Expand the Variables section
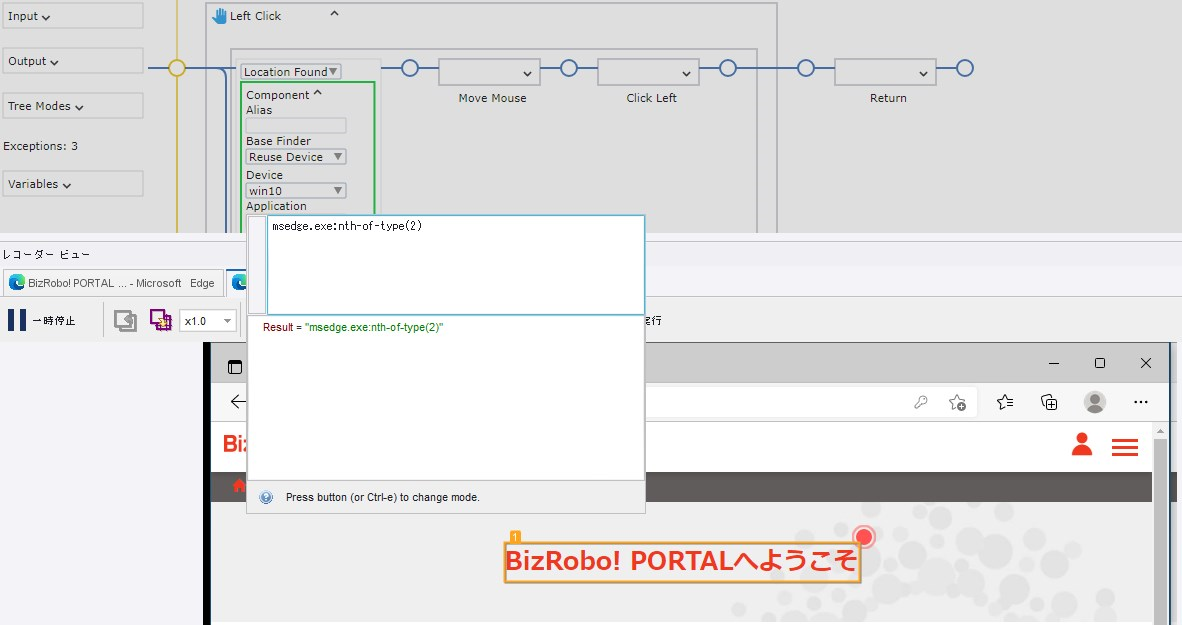The width and height of the screenshot is (1182, 625). pyautogui.click(x=72, y=184)
